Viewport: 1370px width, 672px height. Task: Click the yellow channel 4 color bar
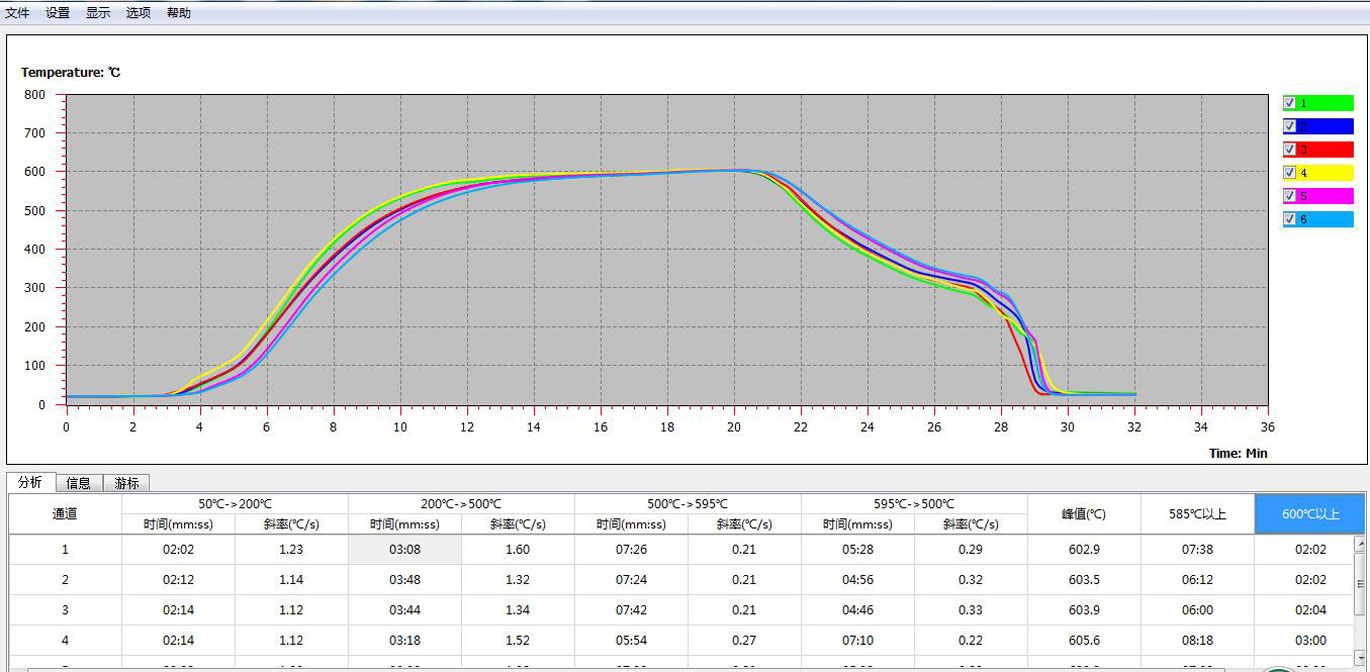(x=1326, y=173)
